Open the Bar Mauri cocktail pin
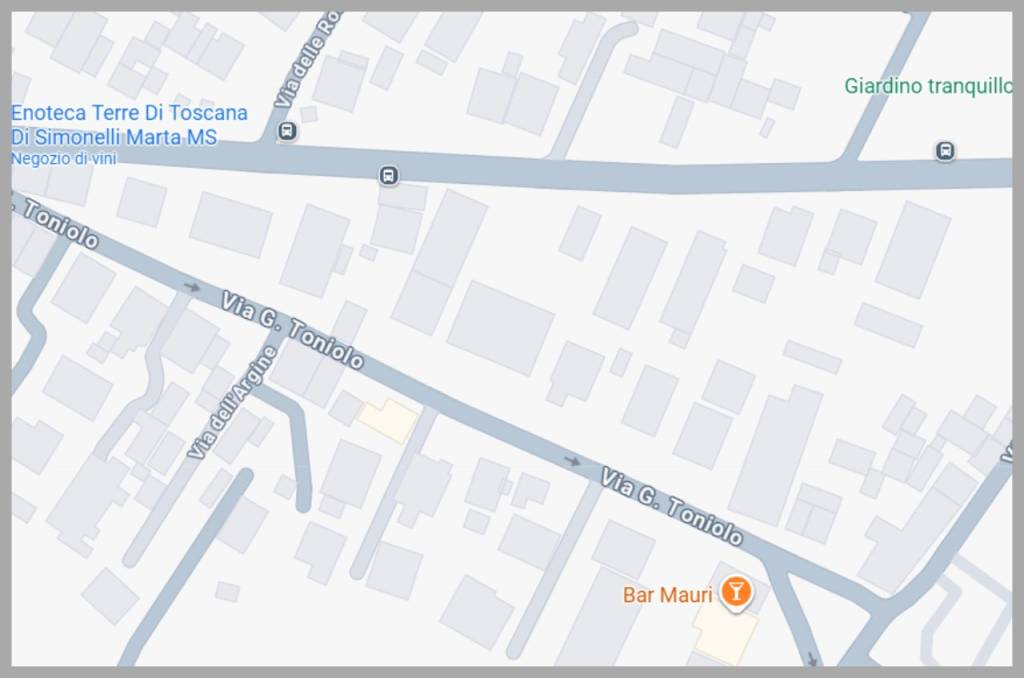The width and height of the screenshot is (1024, 678). click(x=736, y=594)
